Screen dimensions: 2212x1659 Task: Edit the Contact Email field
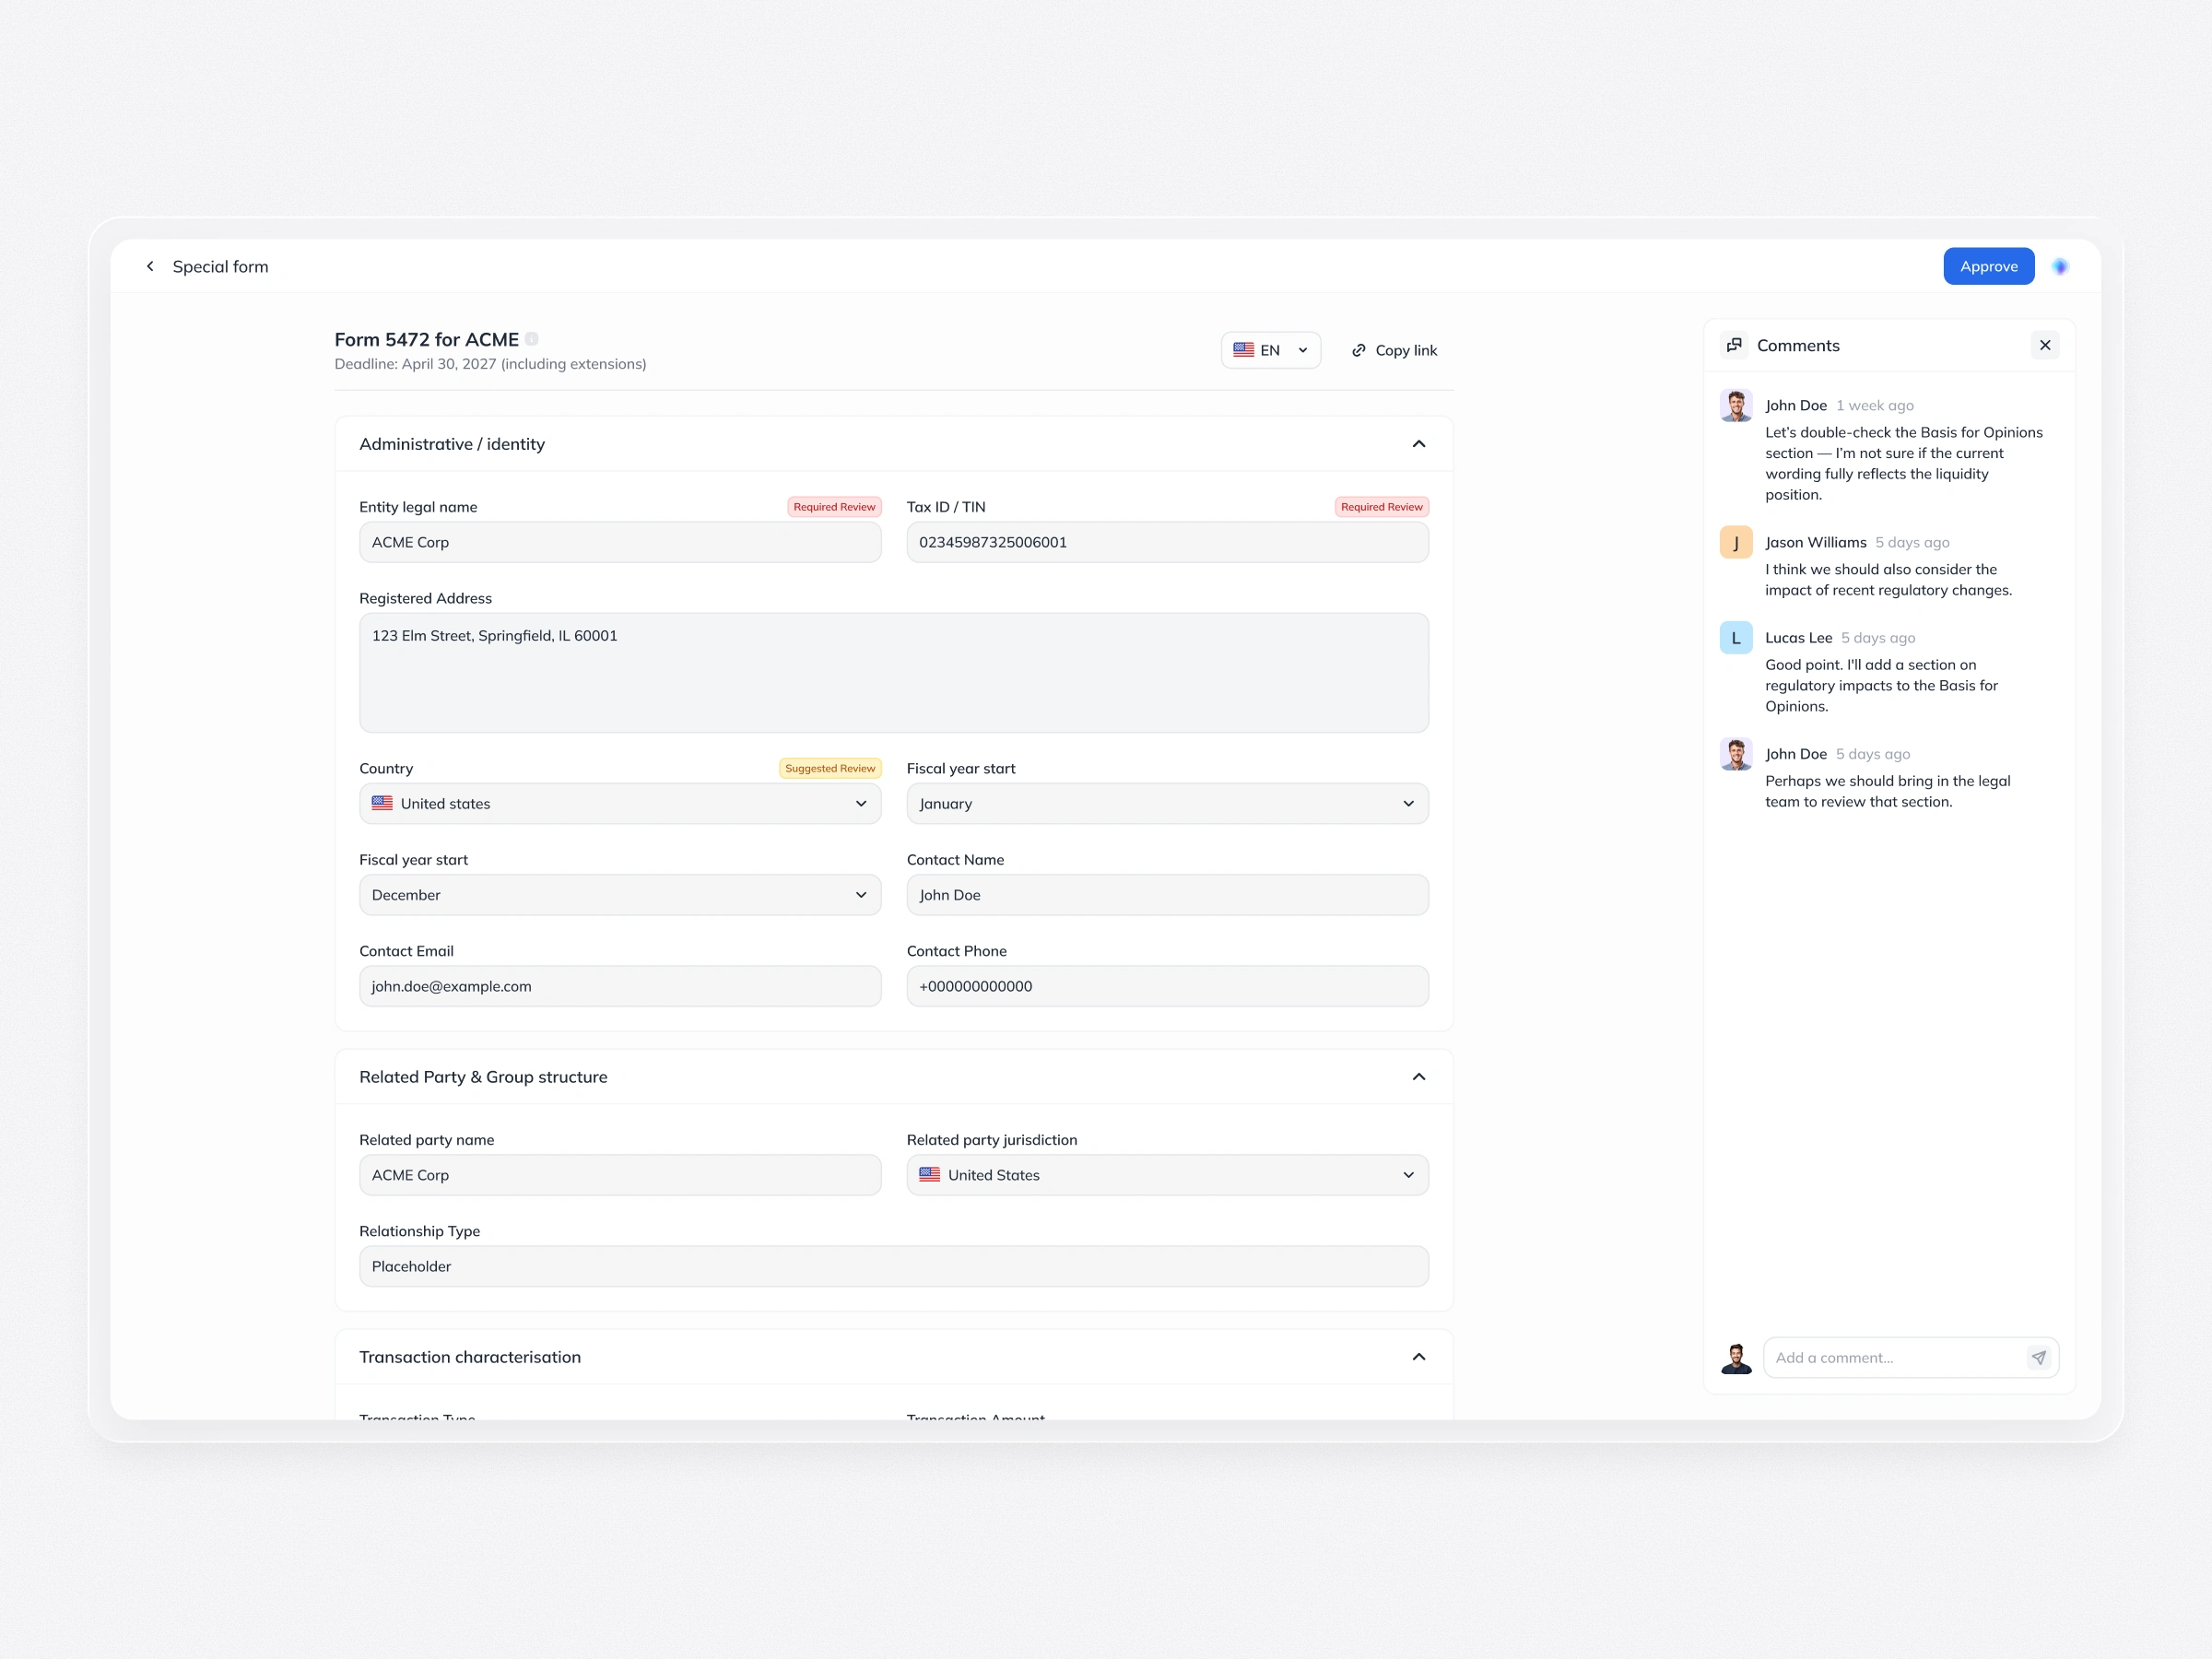pos(620,986)
